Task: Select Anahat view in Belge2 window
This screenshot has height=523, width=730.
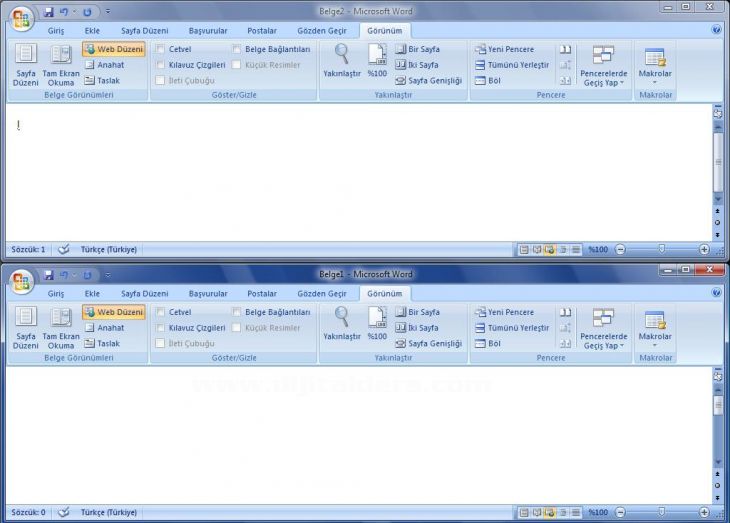Action: (x=105, y=65)
